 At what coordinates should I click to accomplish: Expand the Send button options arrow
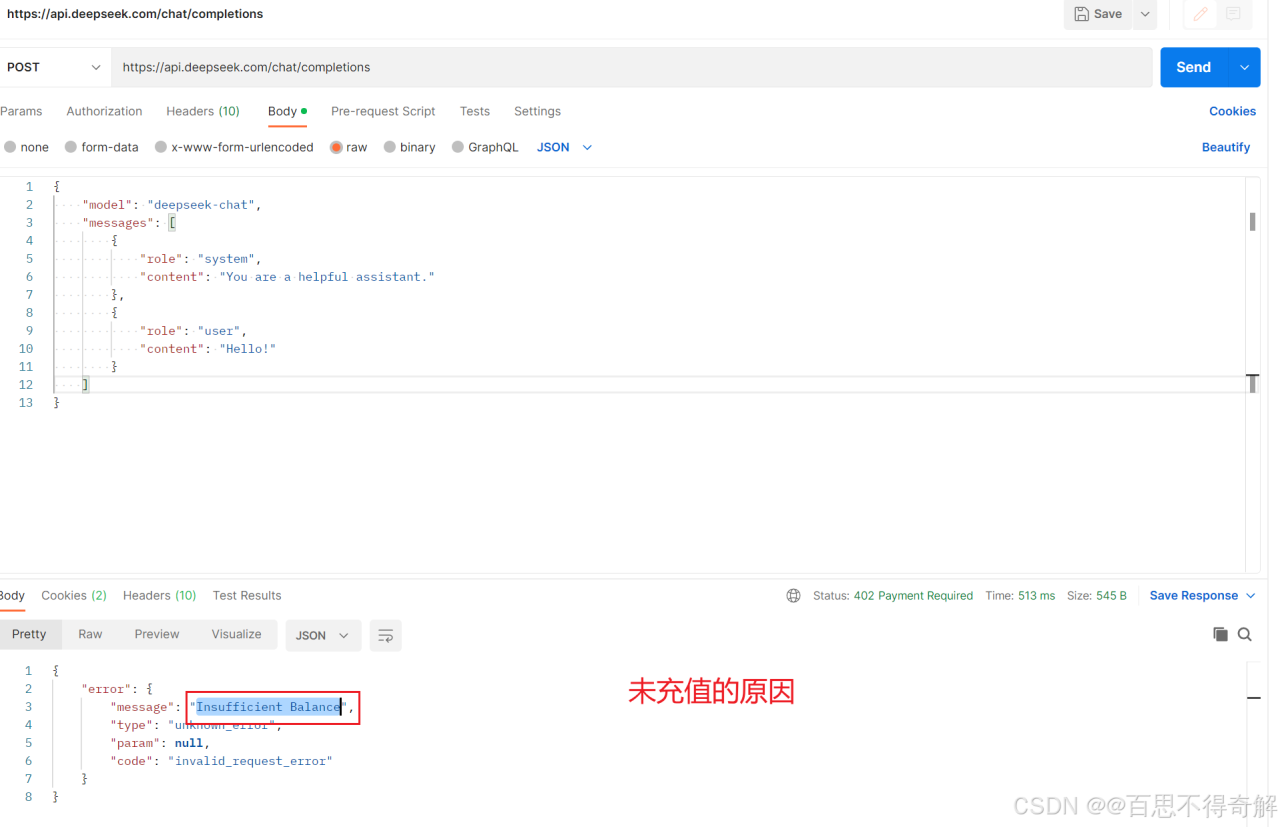pos(1244,67)
